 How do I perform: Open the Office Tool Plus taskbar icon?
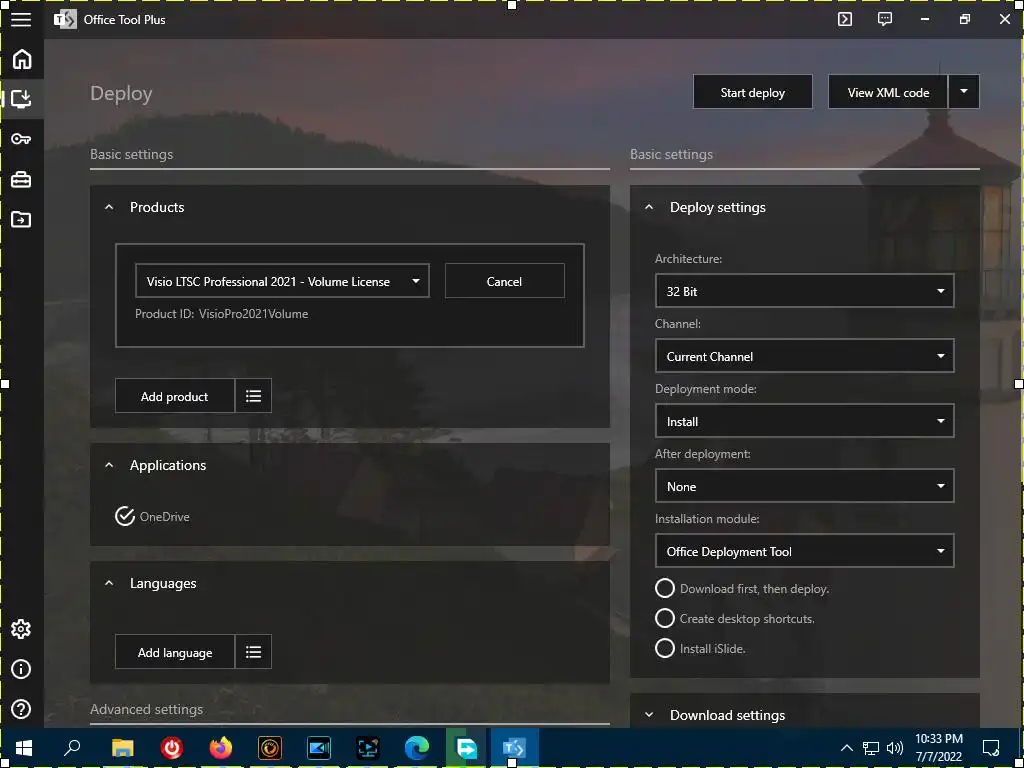(514, 748)
